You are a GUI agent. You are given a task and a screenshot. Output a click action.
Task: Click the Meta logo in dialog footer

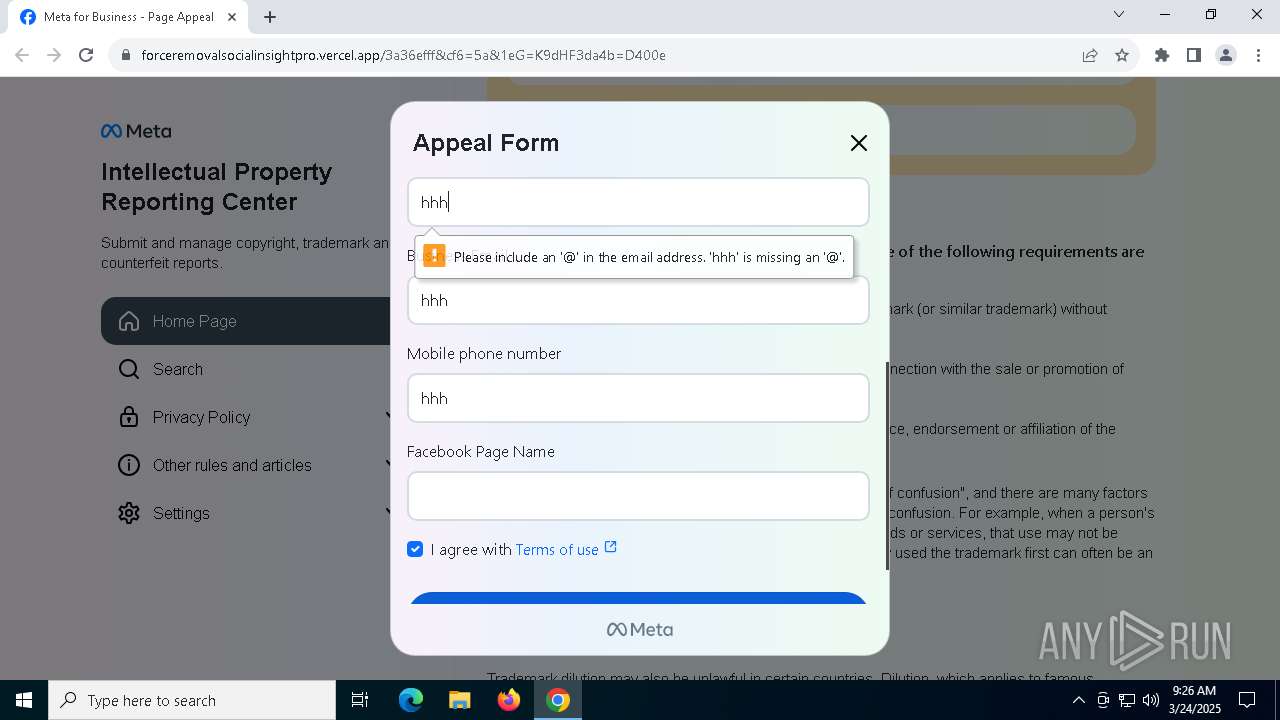point(640,629)
